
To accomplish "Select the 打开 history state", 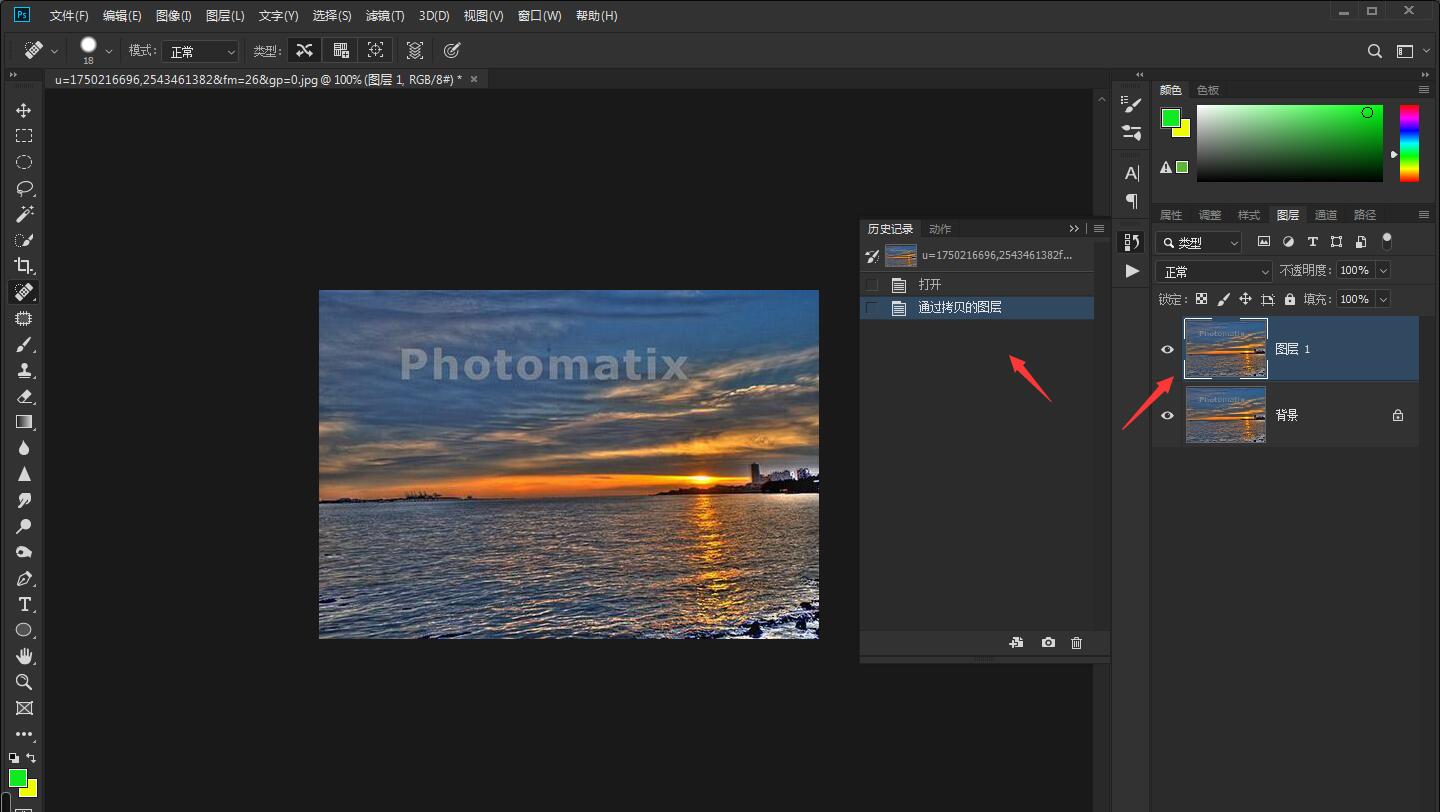I will 930,285.
